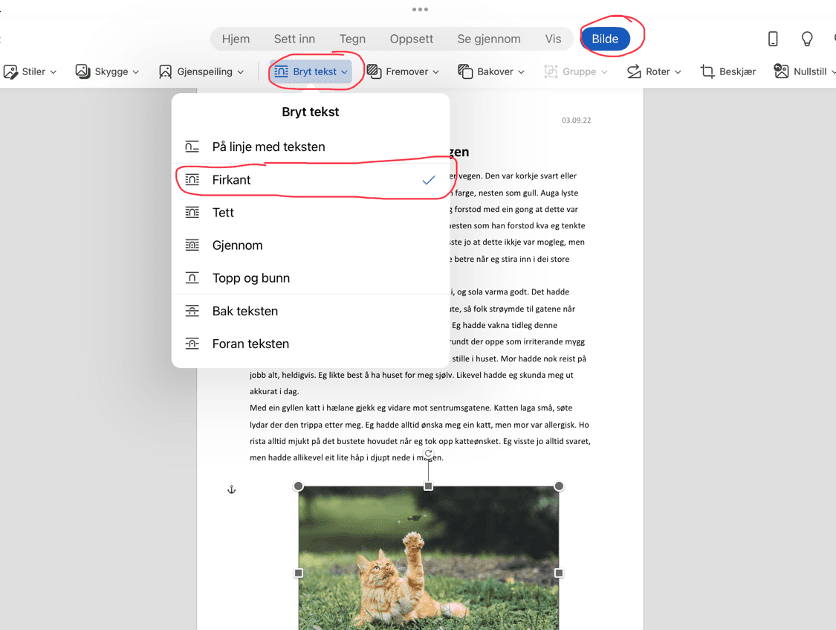Image resolution: width=836 pixels, height=630 pixels.
Task: Switch to the Sett inn tab
Action: (294, 39)
